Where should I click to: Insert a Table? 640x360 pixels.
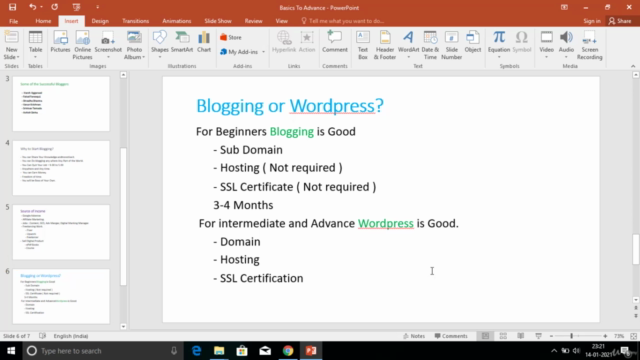(x=36, y=45)
